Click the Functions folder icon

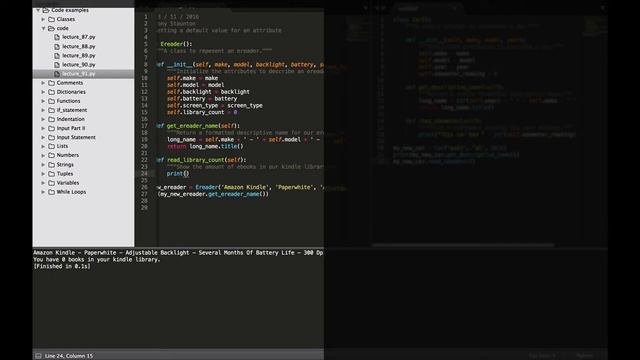coord(51,101)
